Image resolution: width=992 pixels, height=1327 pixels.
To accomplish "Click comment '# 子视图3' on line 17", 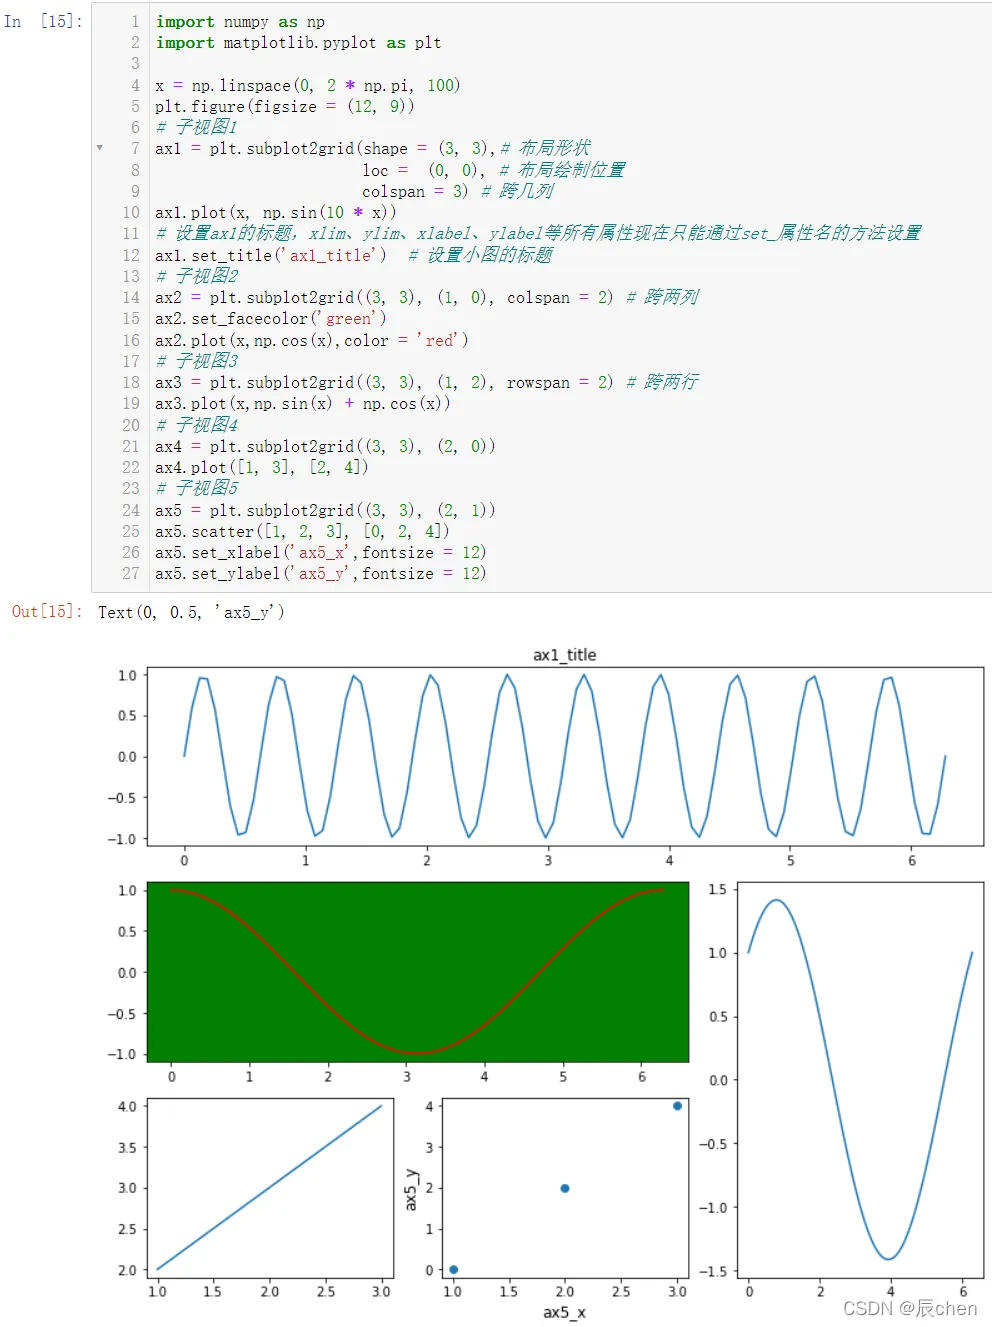I will pyautogui.click(x=197, y=361).
